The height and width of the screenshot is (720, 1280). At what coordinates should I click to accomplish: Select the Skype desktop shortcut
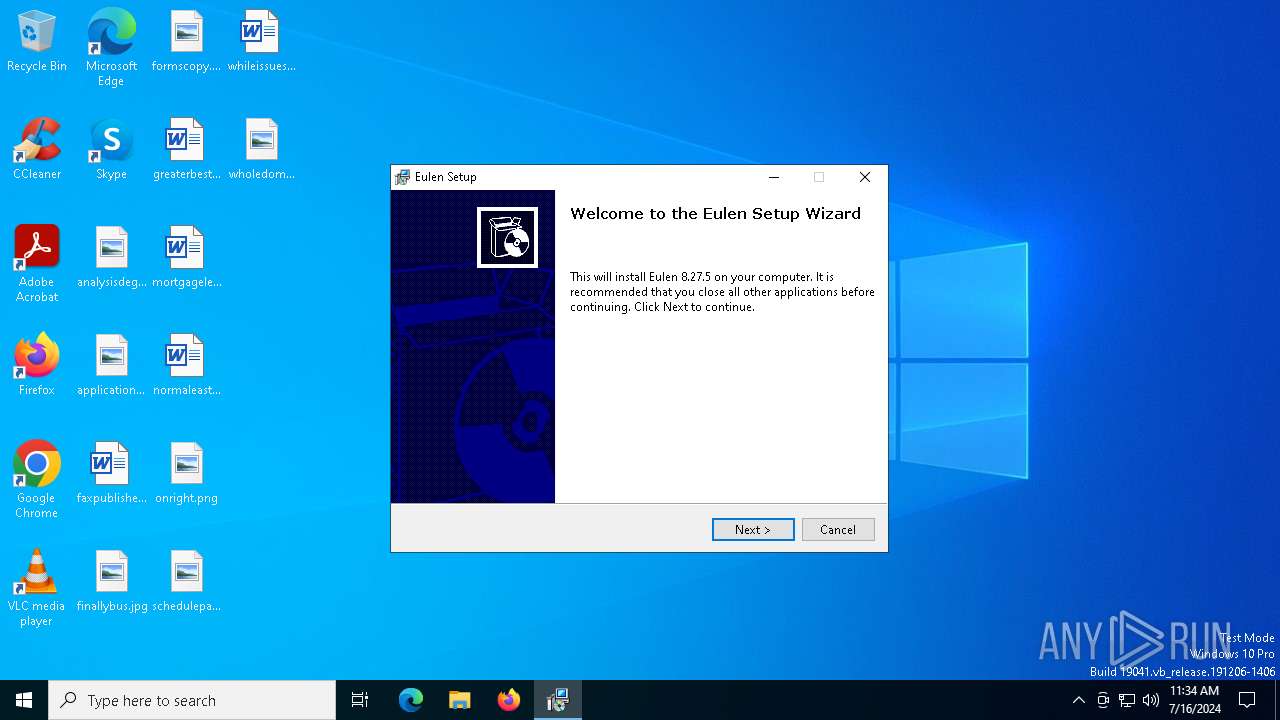click(x=111, y=150)
